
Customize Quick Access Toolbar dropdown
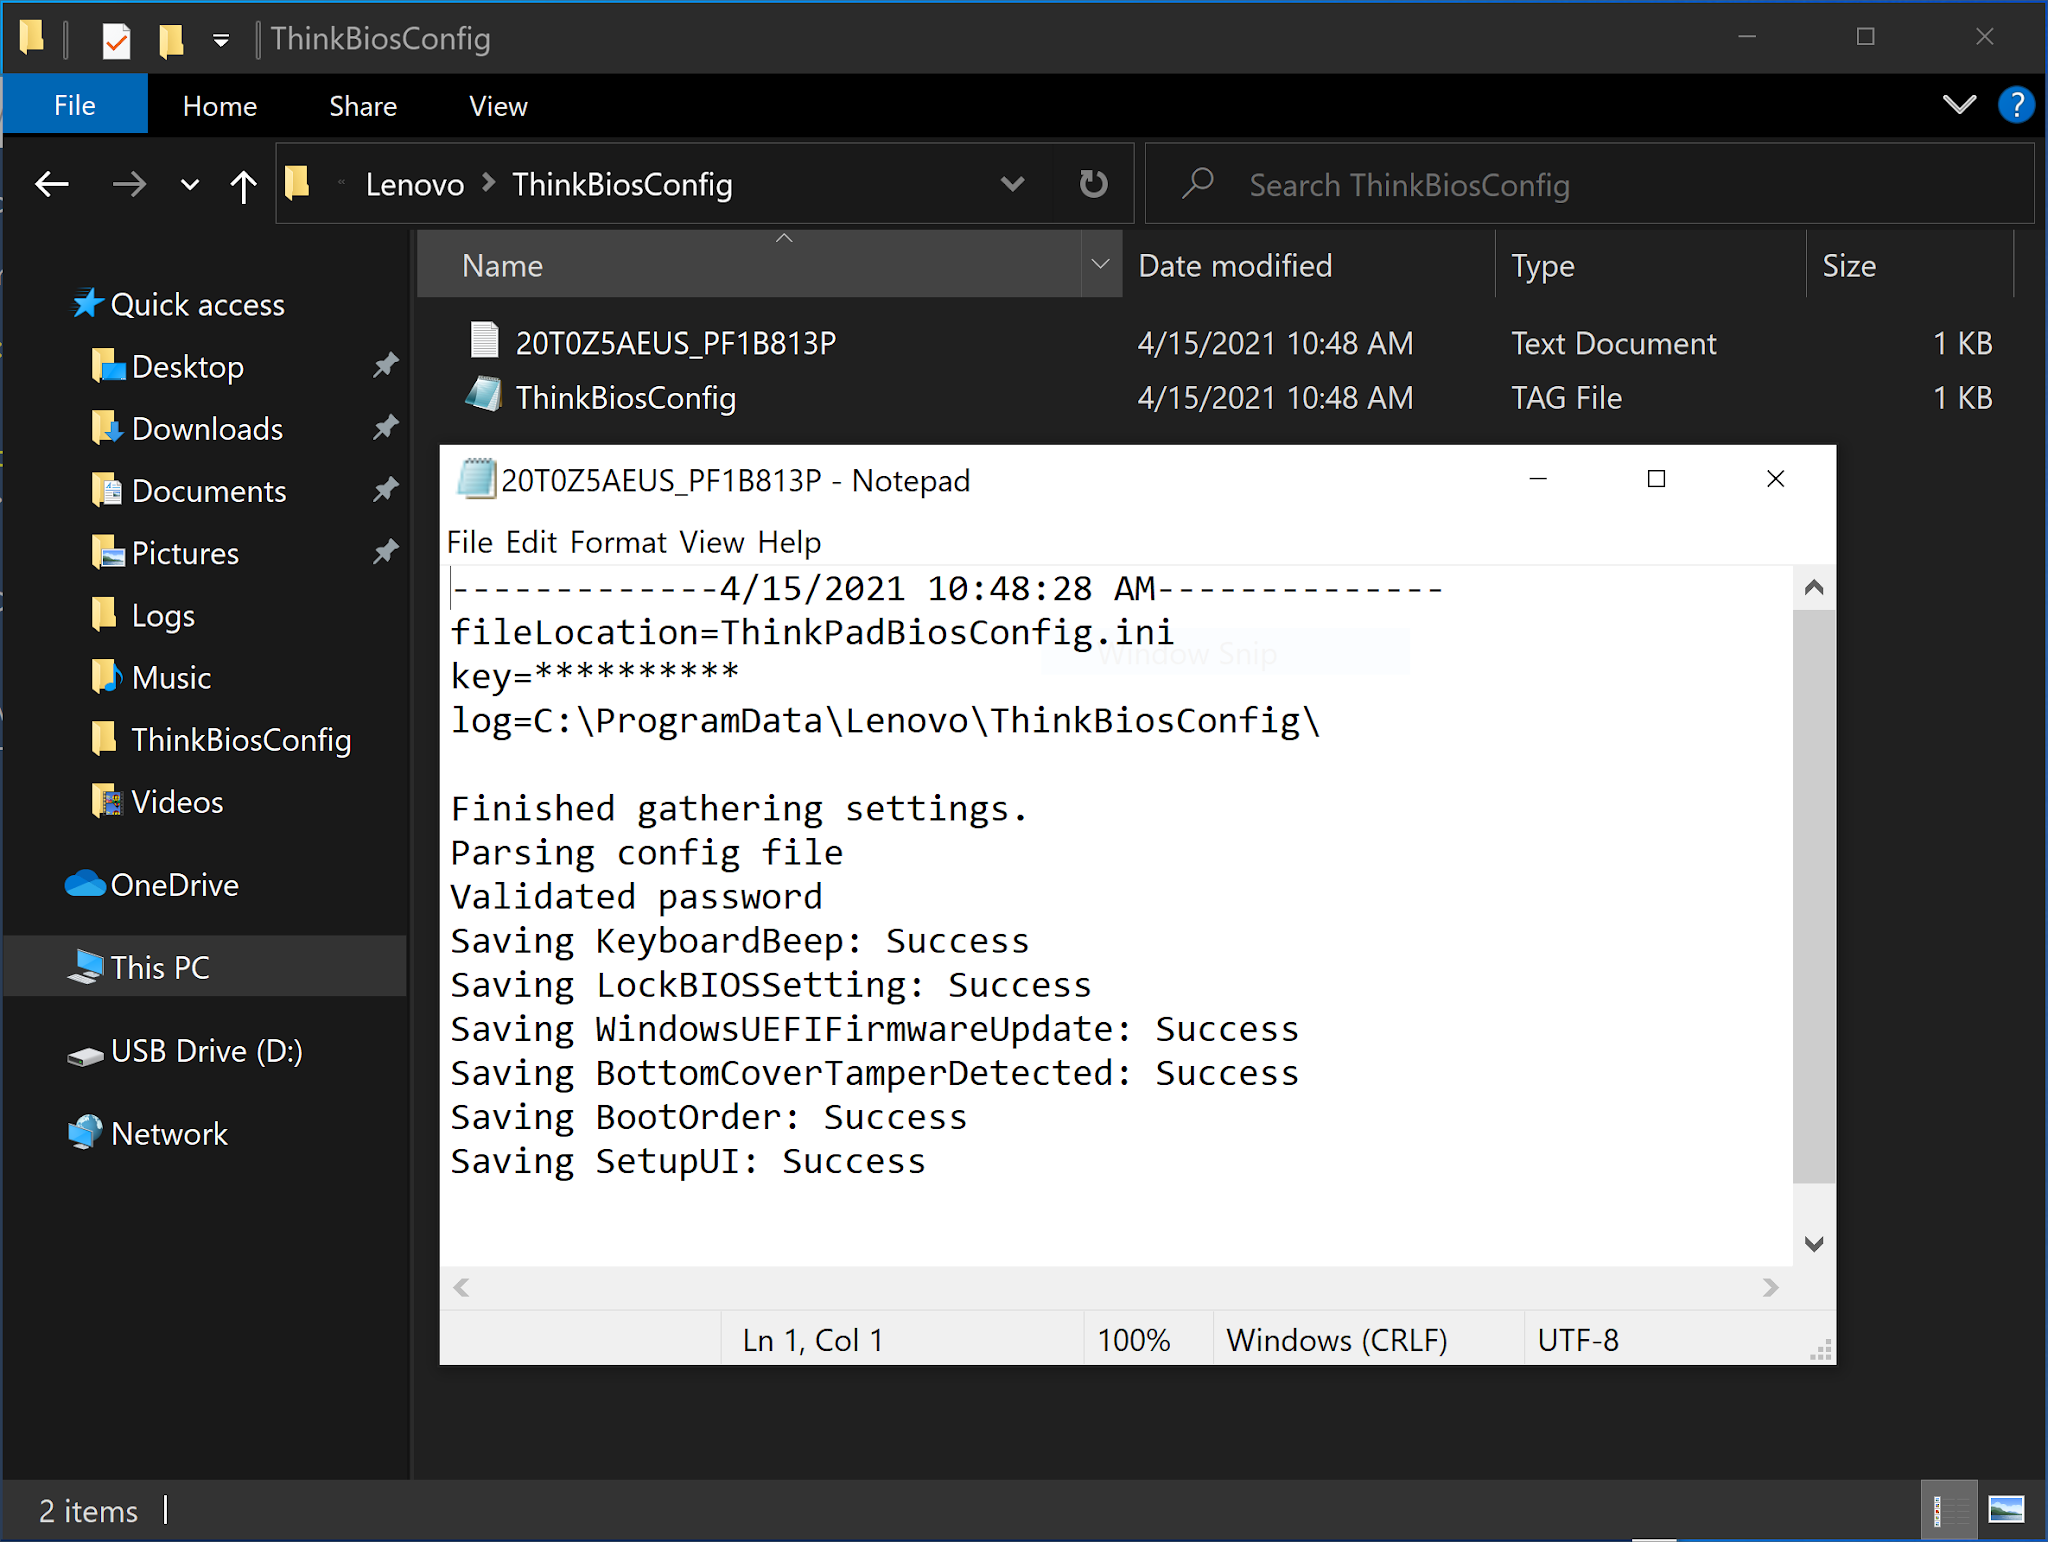(221, 40)
